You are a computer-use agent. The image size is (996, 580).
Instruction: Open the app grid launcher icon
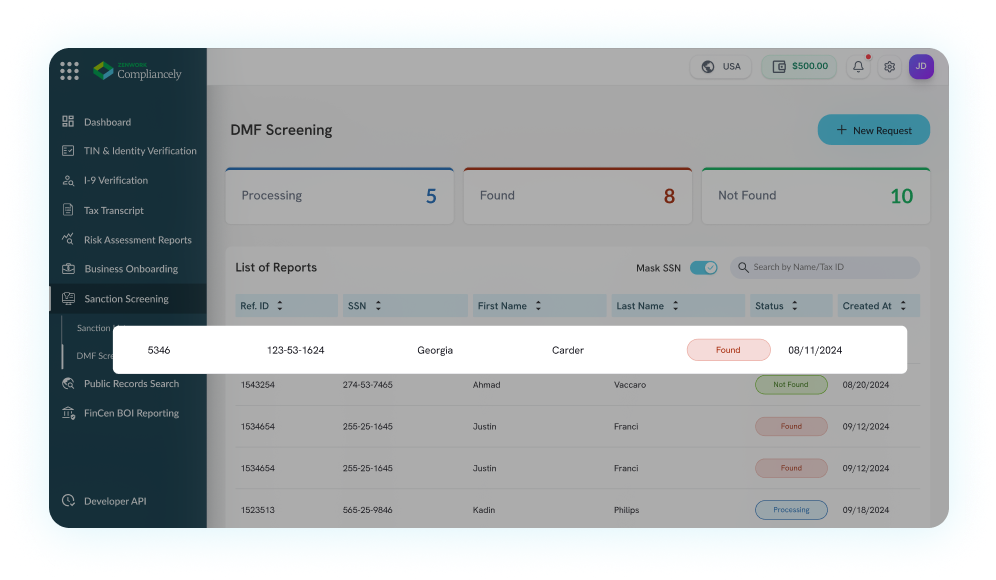click(69, 71)
